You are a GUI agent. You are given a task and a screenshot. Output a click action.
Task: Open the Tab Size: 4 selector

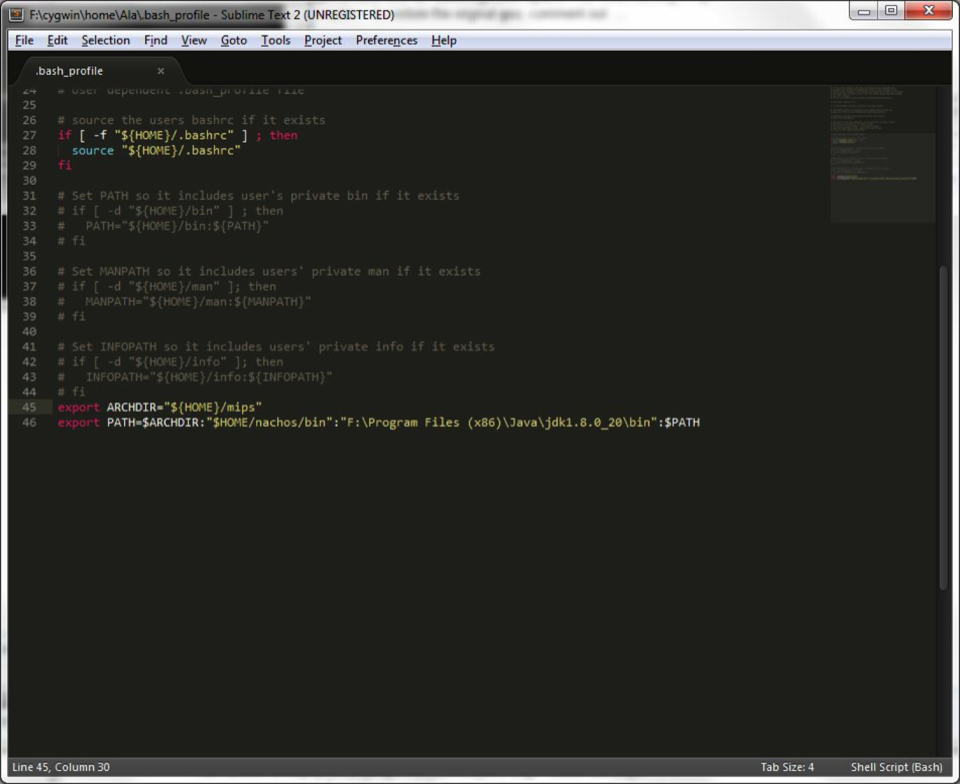click(787, 767)
